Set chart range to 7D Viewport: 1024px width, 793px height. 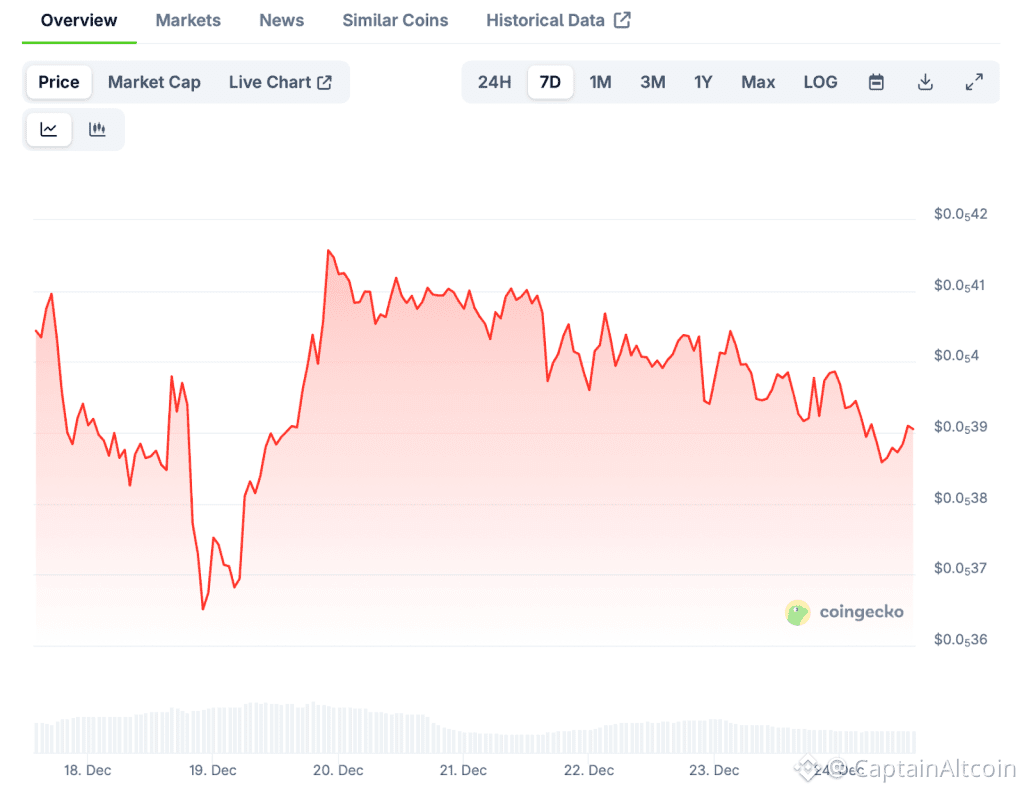[550, 82]
